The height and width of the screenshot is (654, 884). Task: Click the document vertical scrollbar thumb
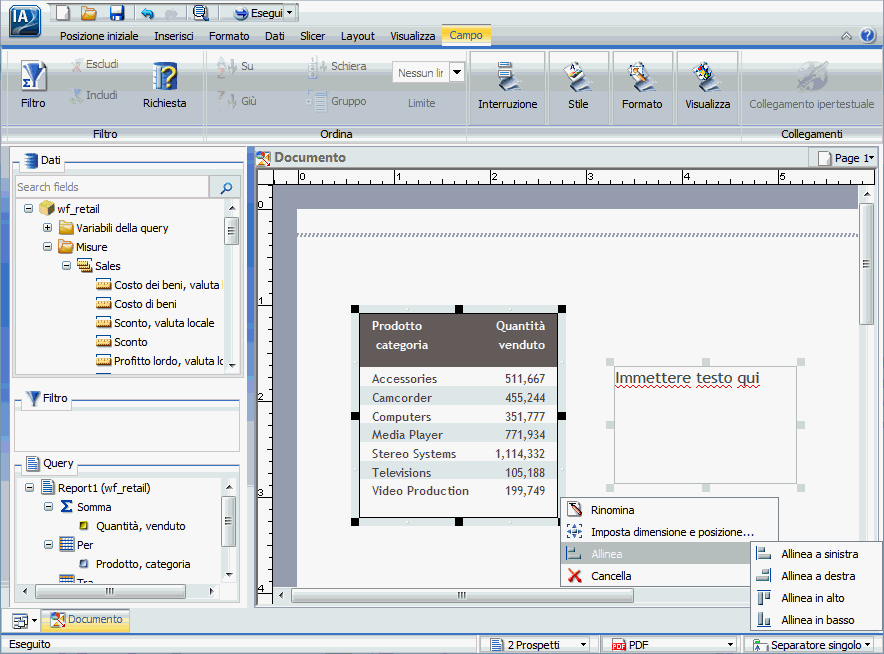[867, 264]
